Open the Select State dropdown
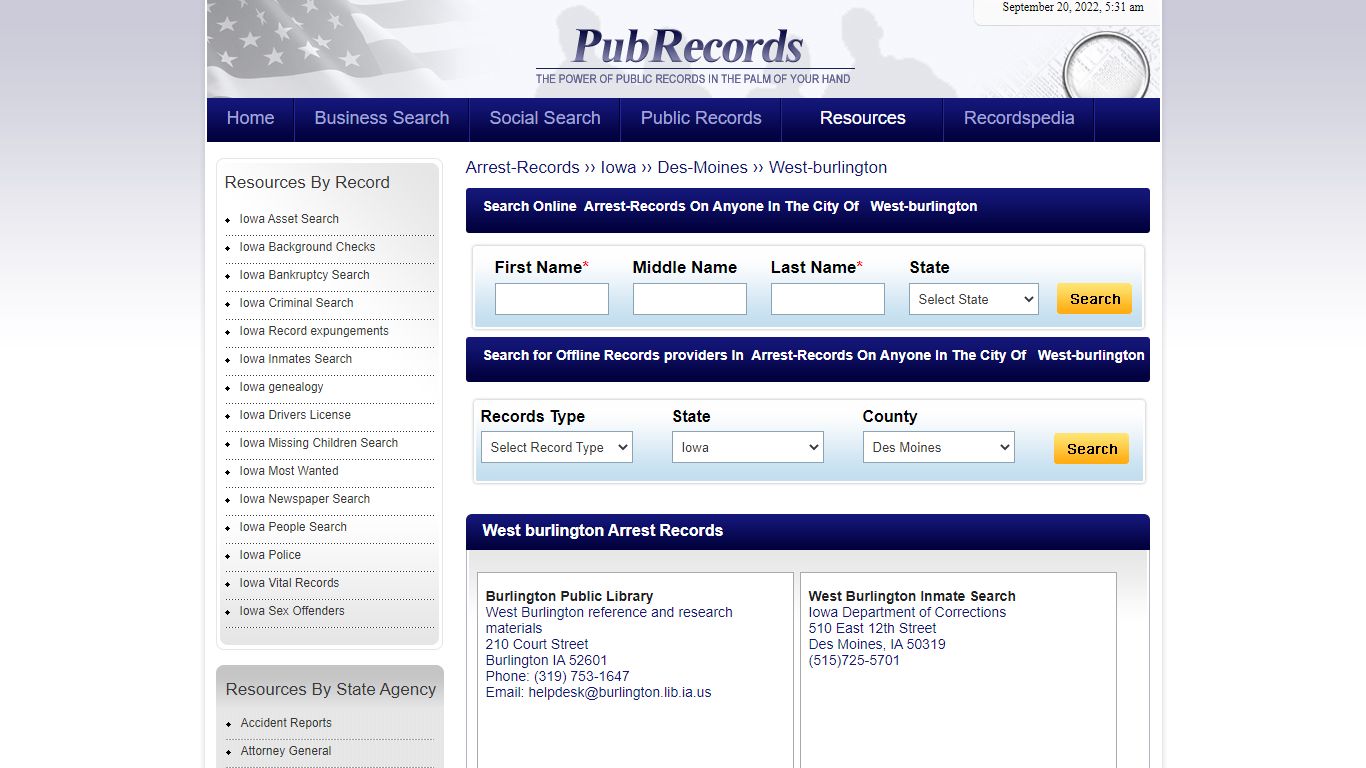Screen dimensions: 1366x768 point(974,299)
